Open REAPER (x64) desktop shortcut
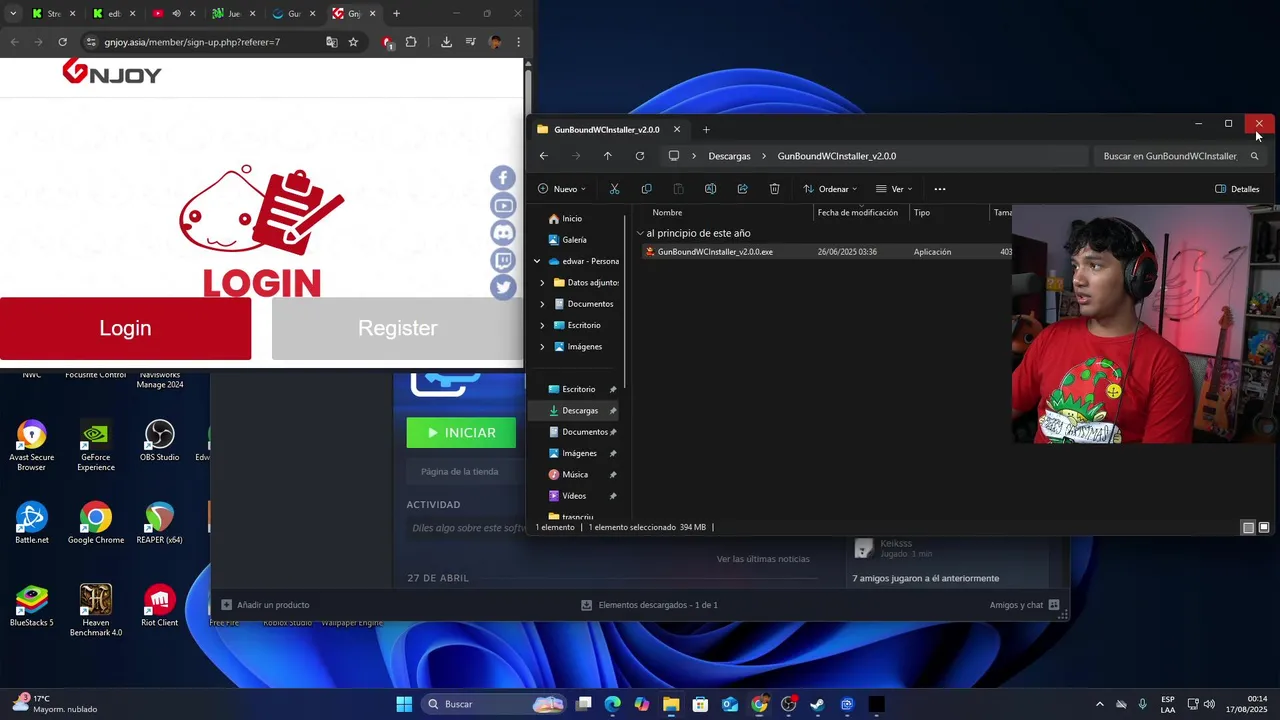 click(159, 524)
